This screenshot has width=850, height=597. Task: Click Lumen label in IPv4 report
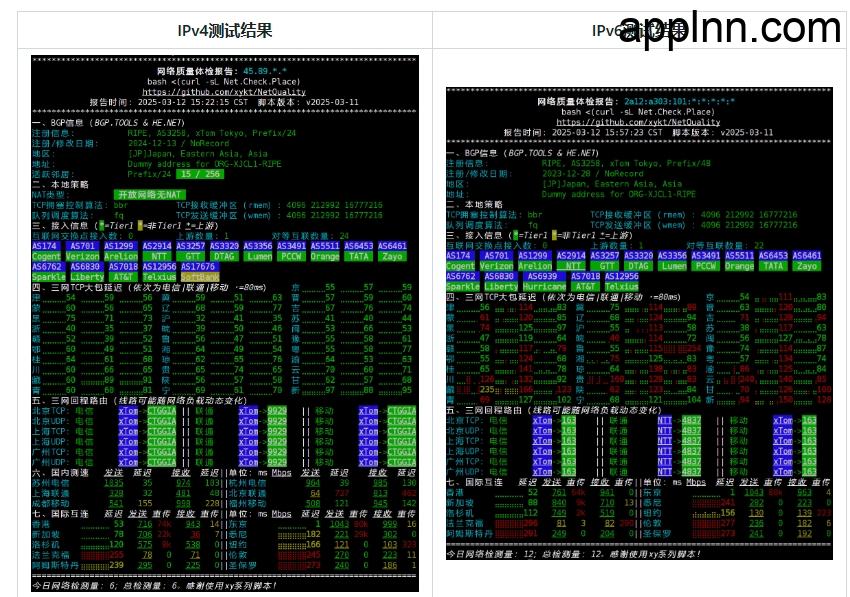(259, 256)
